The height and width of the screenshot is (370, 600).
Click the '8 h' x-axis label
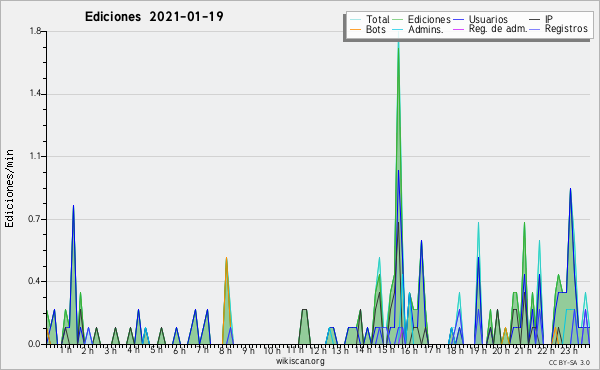[225, 350]
